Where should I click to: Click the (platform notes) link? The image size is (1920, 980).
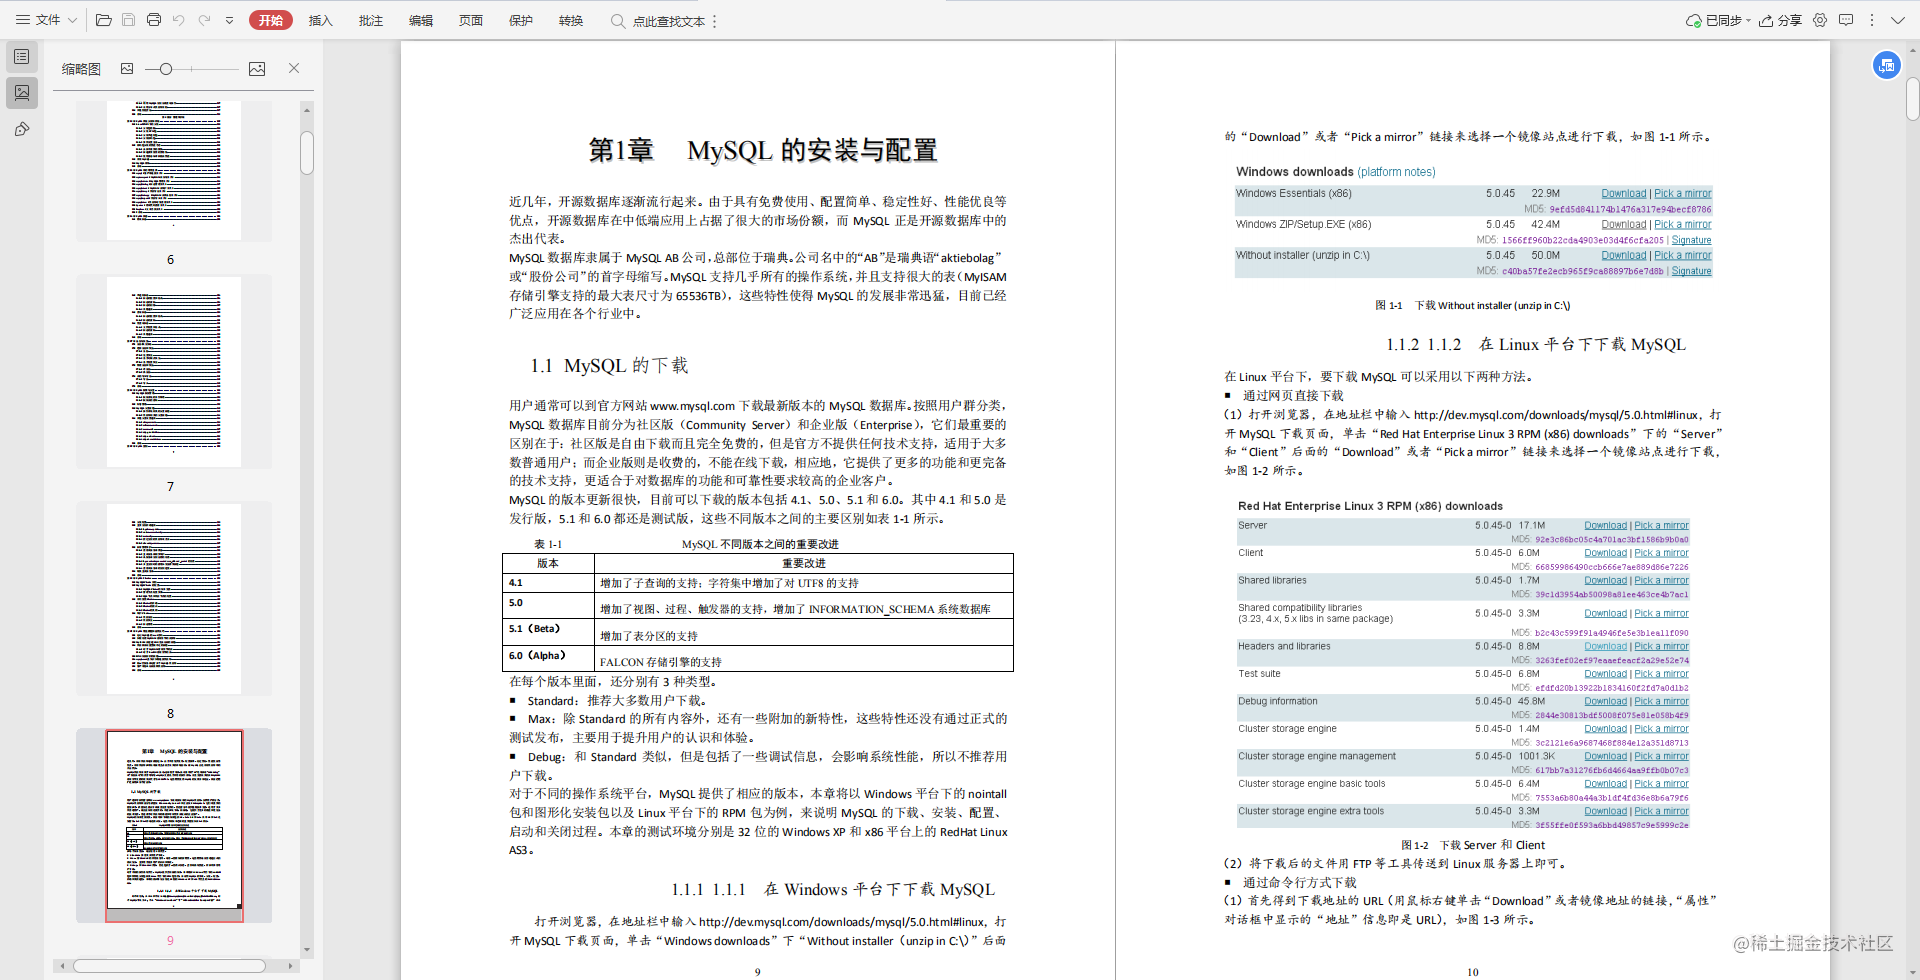(x=1396, y=172)
